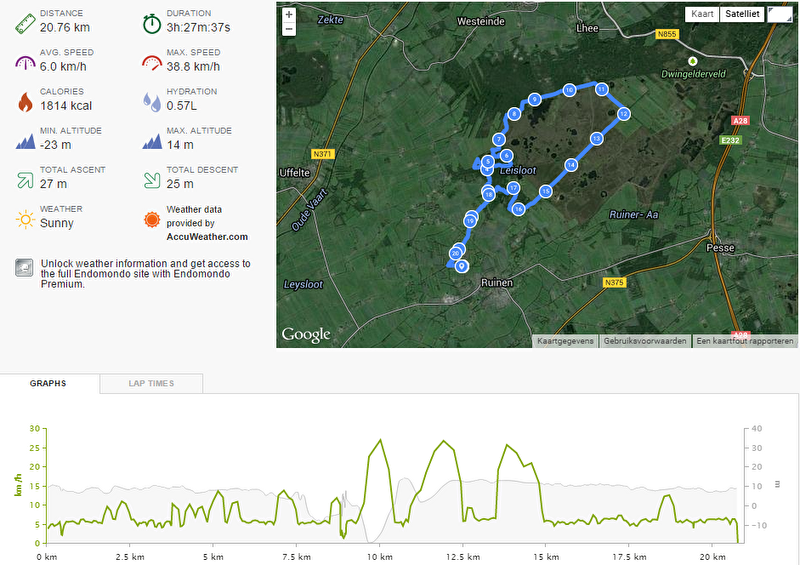The height and width of the screenshot is (565, 800).
Task: Click the route start location pin
Action: pyautogui.click(x=462, y=266)
